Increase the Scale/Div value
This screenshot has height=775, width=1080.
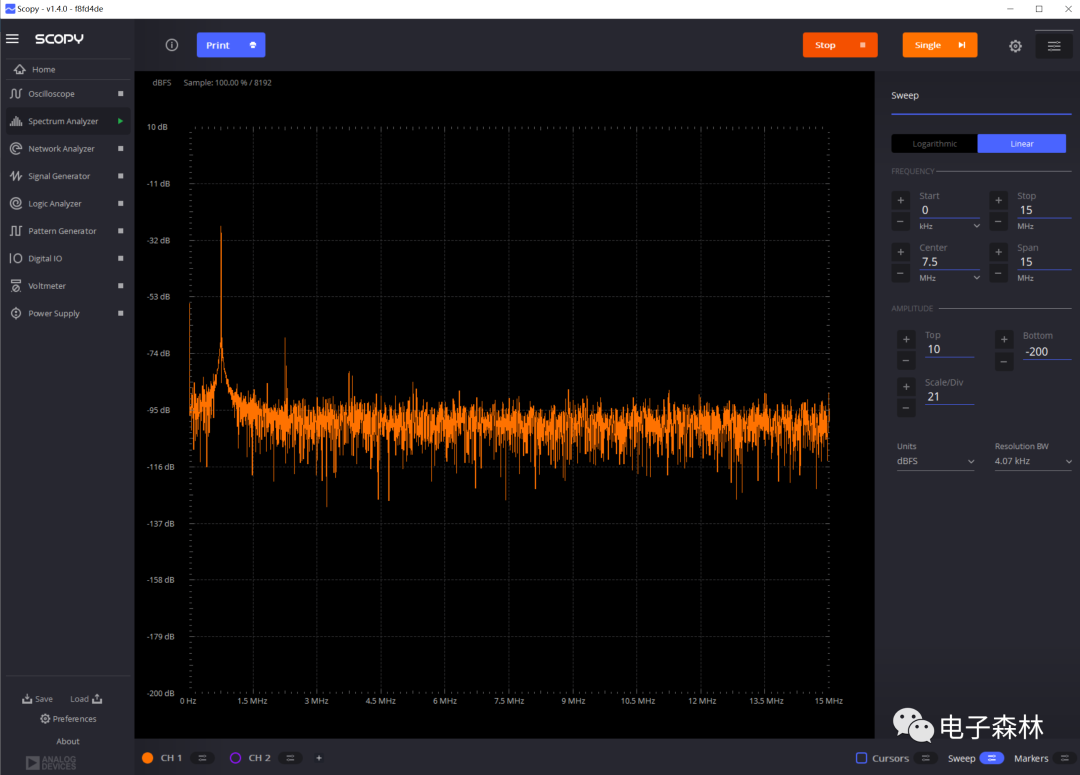coord(906,387)
